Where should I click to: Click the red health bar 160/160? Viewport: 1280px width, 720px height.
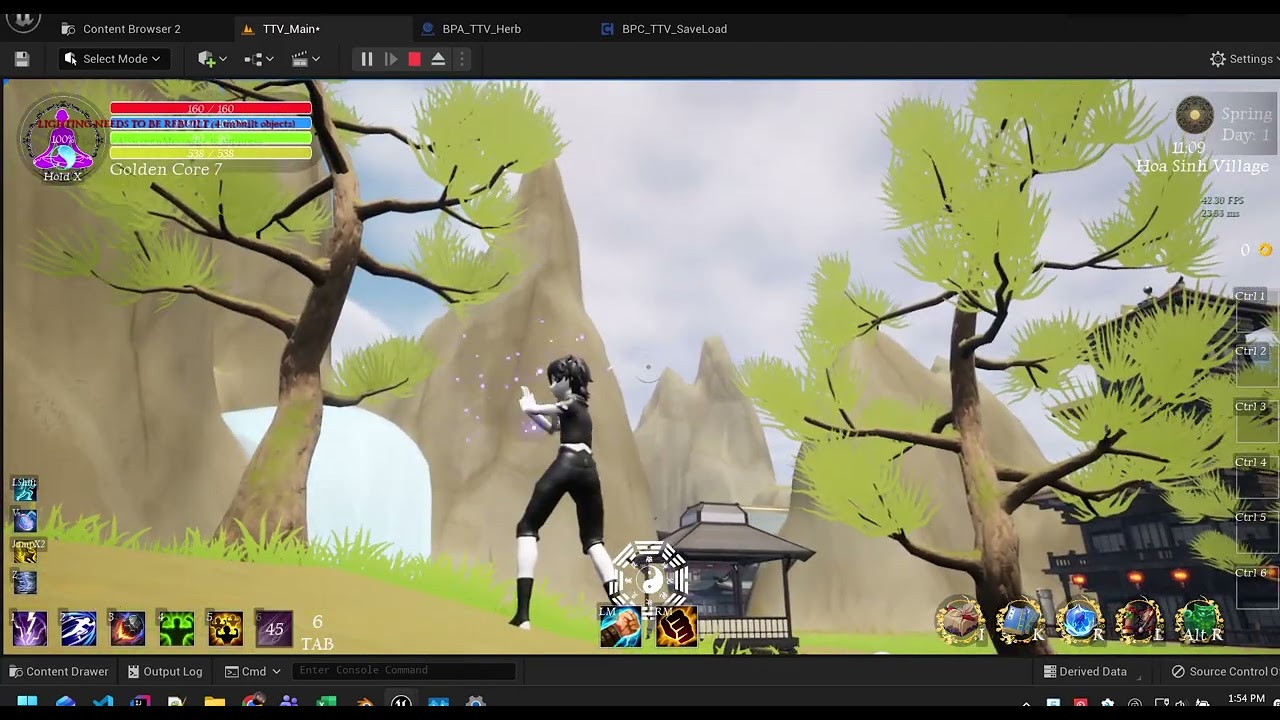211,108
